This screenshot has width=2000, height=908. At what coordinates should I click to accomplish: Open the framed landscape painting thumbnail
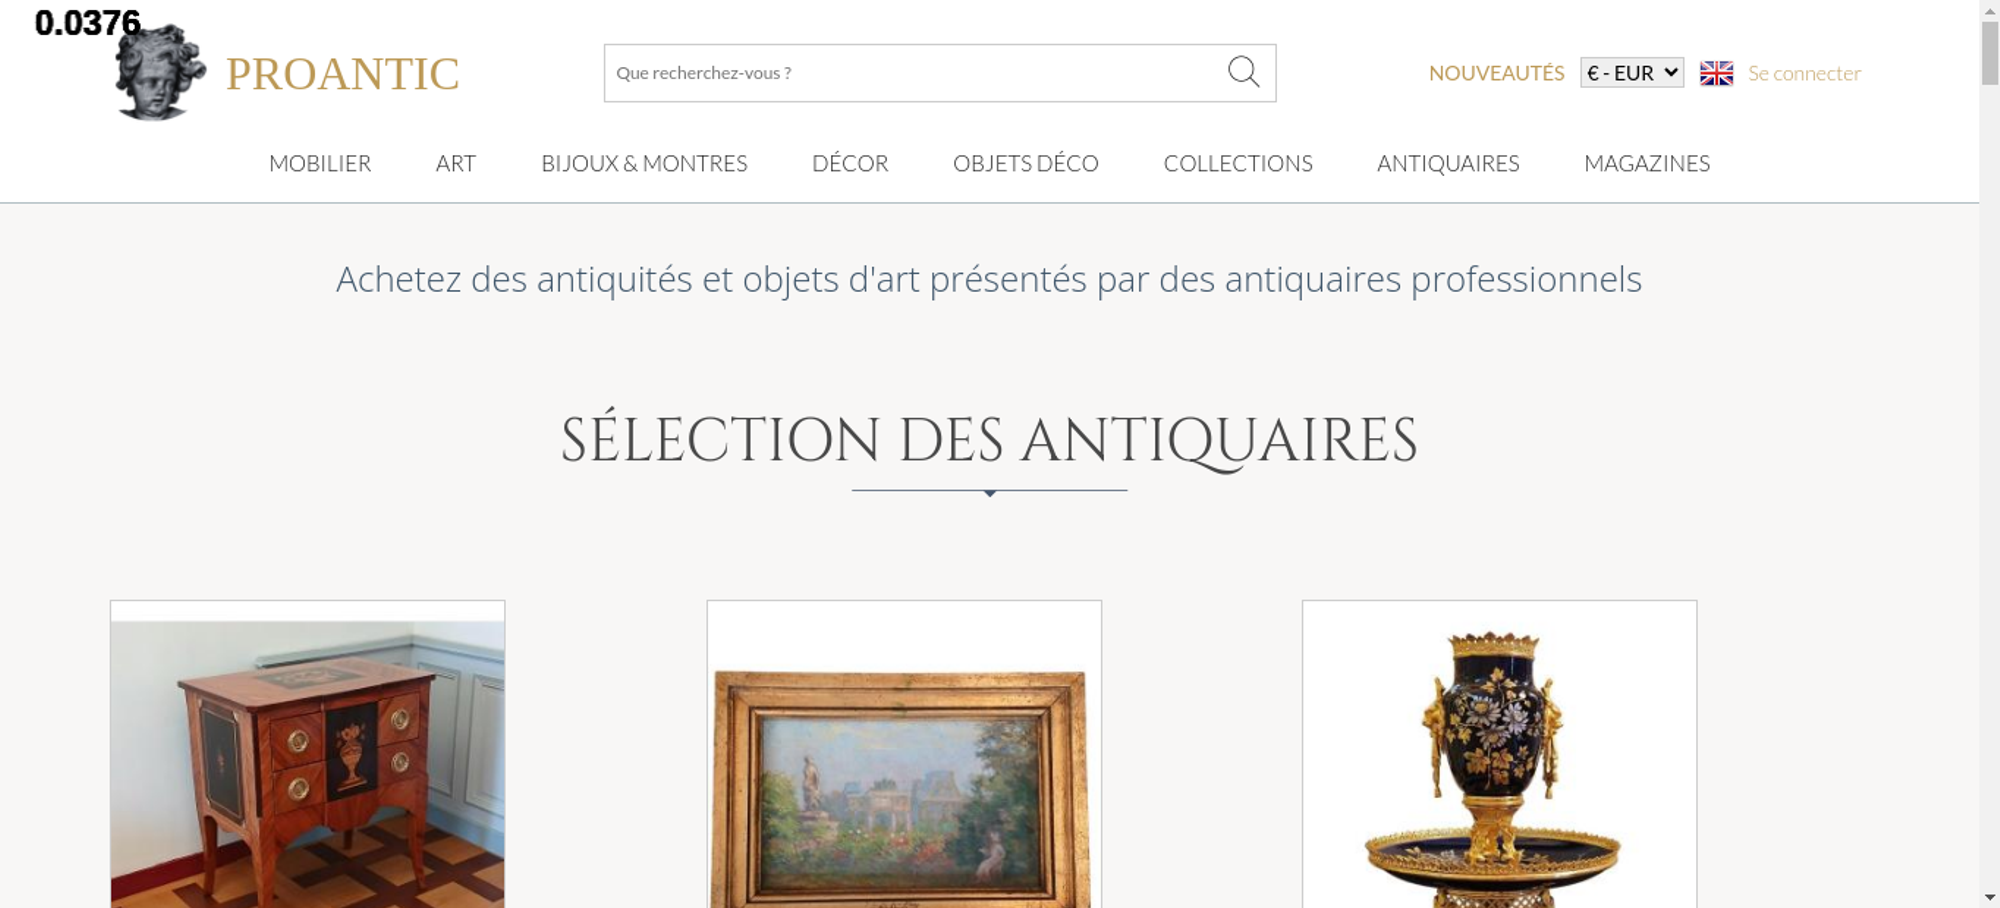[904, 754]
